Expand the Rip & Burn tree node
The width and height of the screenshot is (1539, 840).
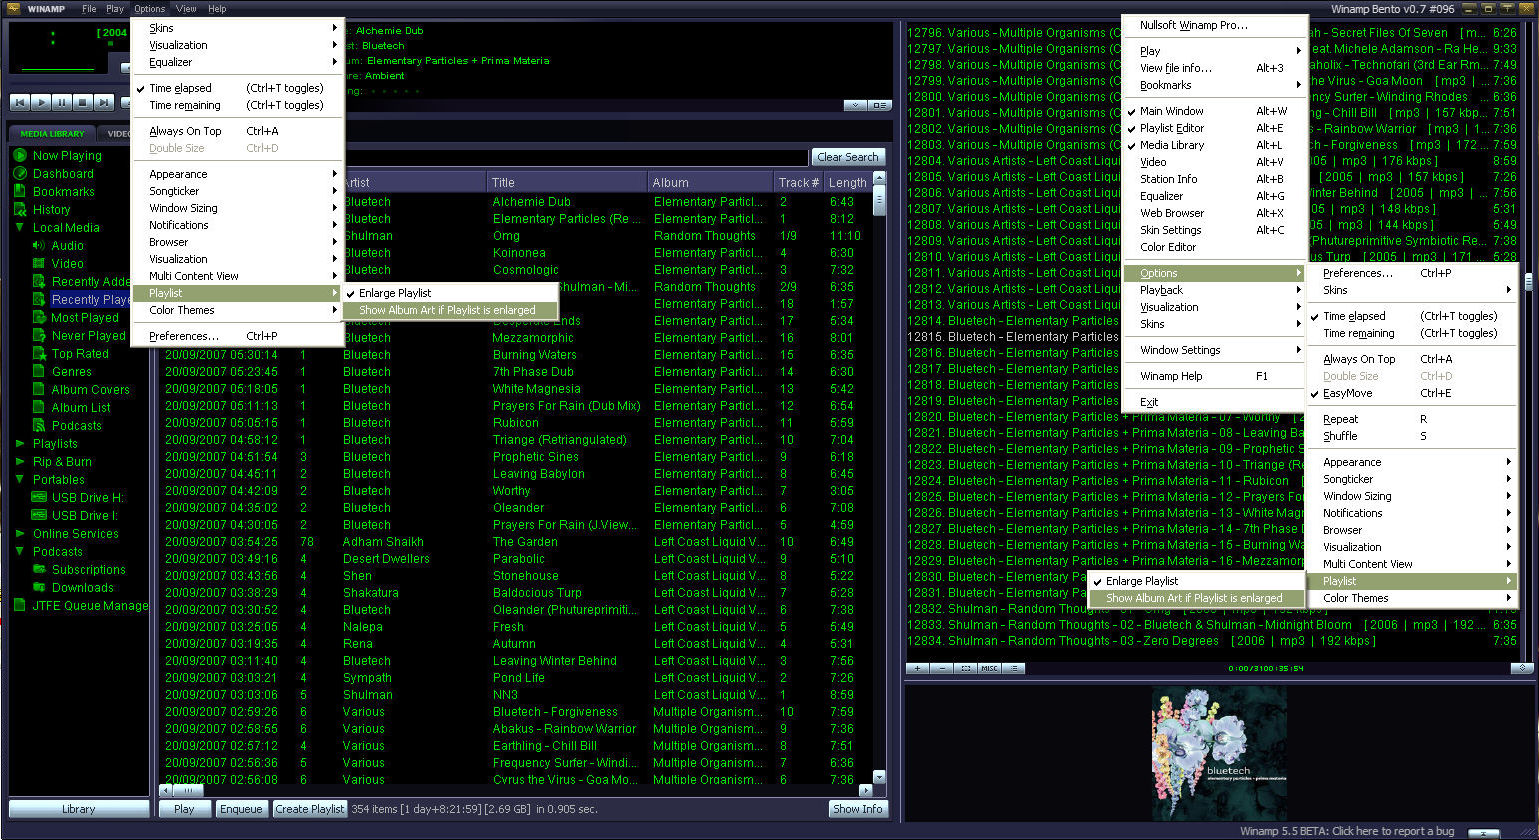pos(20,462)
